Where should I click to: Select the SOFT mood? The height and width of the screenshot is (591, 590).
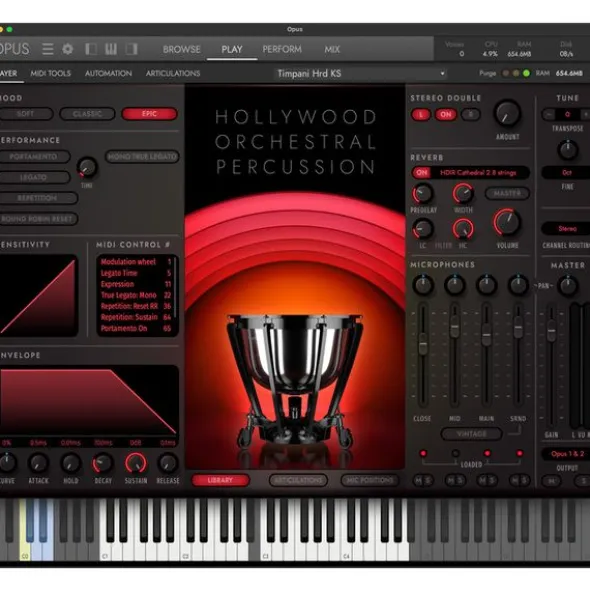pos(26,114)
